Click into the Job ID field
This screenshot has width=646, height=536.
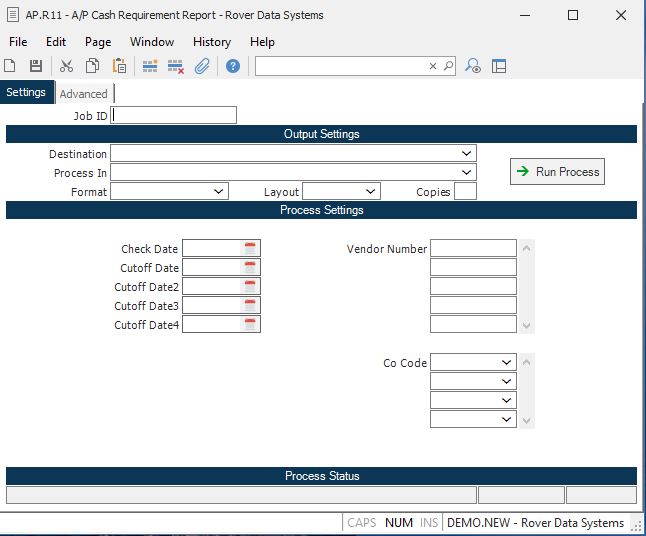click(x=175, y=115)
